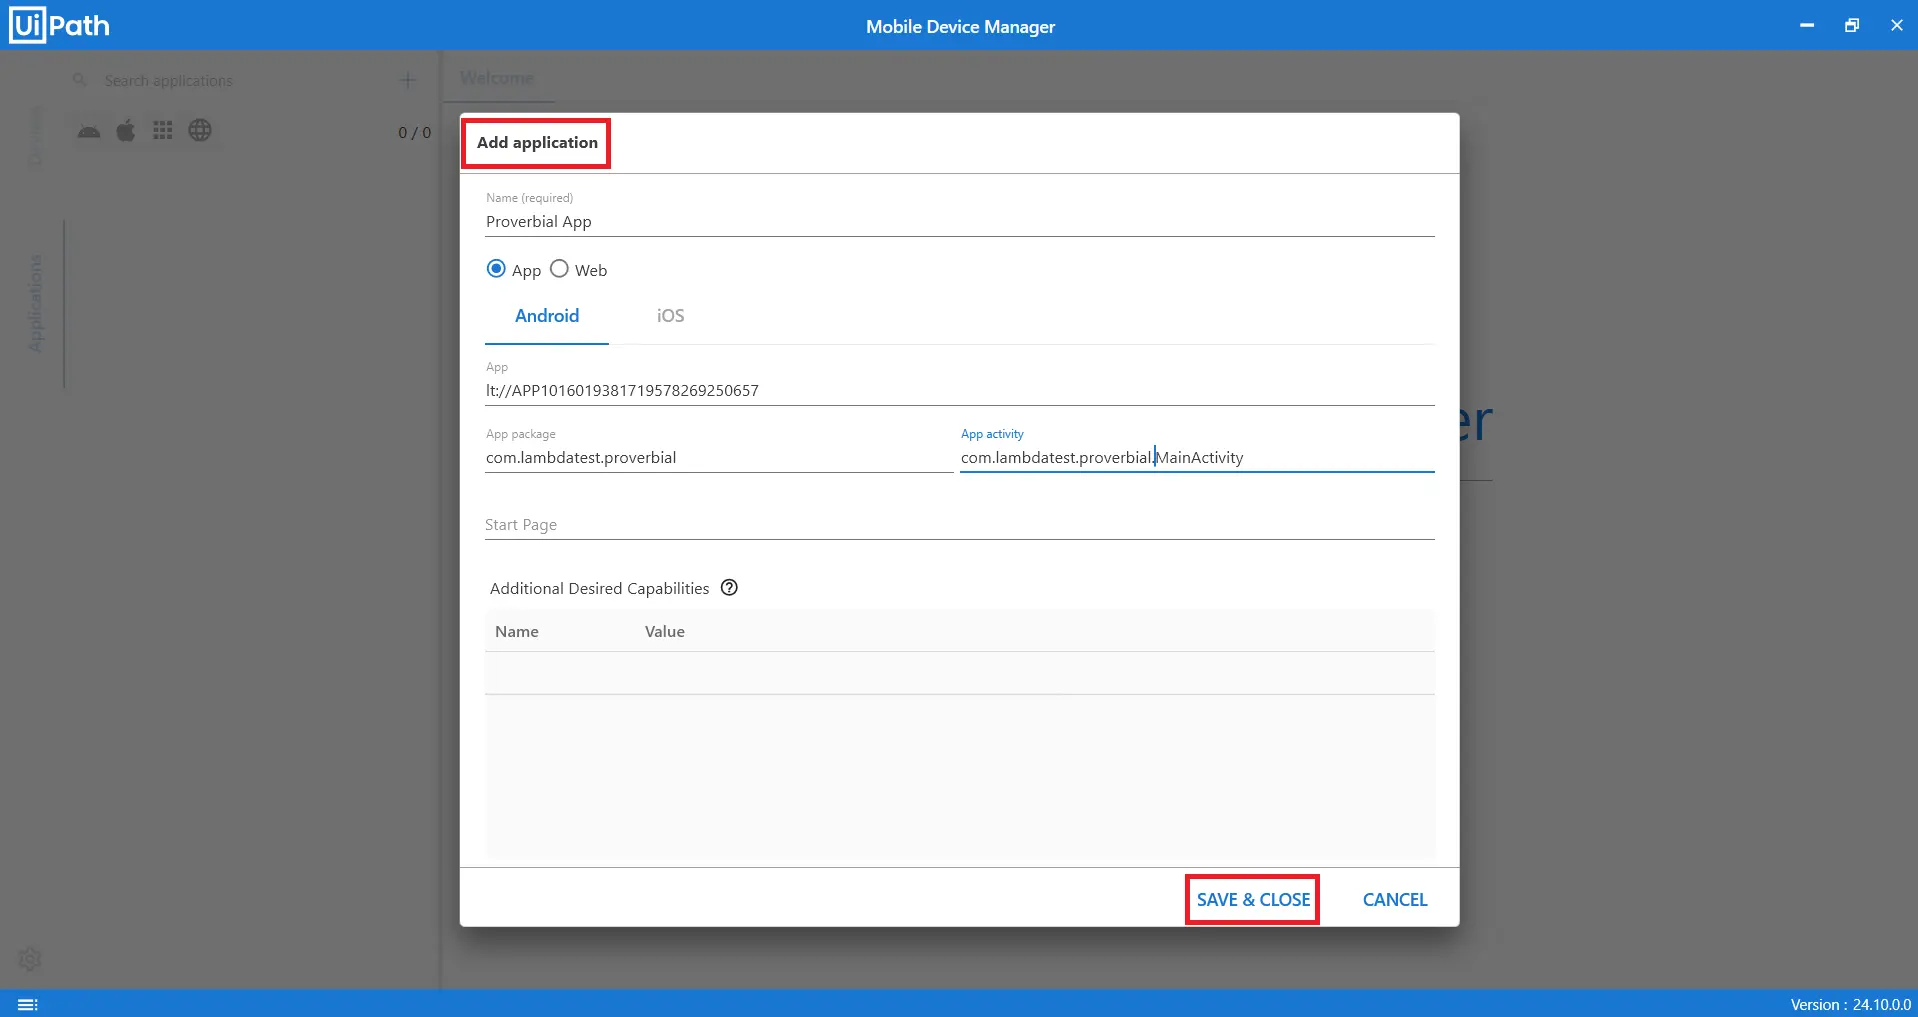Select the Web radio button

point(559,269)
